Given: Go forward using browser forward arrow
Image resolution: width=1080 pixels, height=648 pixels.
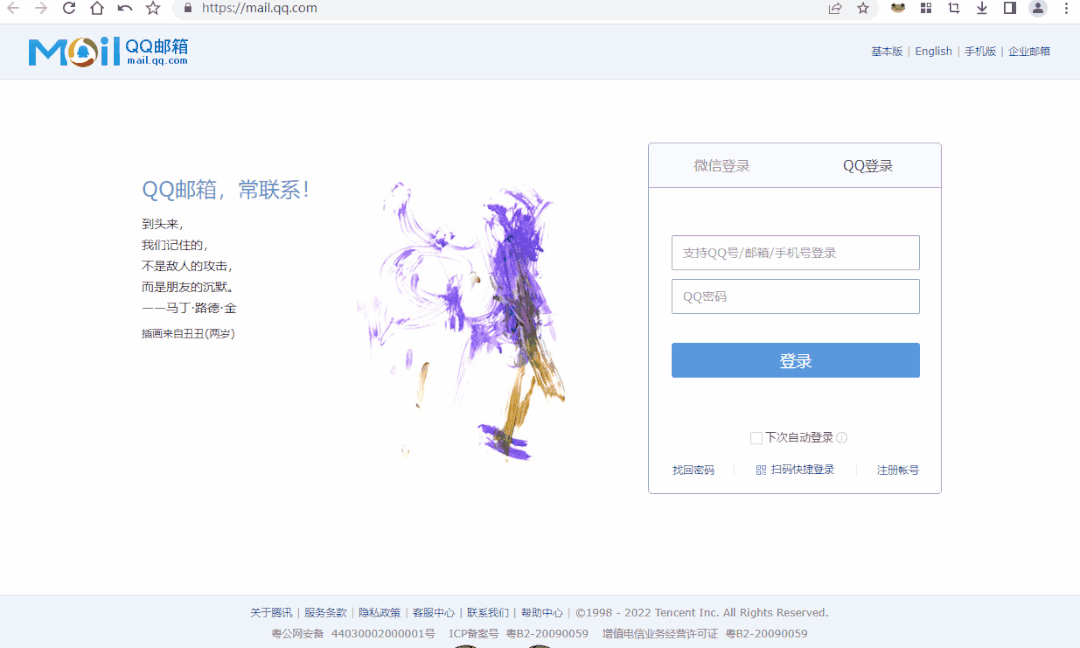Looking at the screenshot, I should pyautogui.click(x=41, y=8).
